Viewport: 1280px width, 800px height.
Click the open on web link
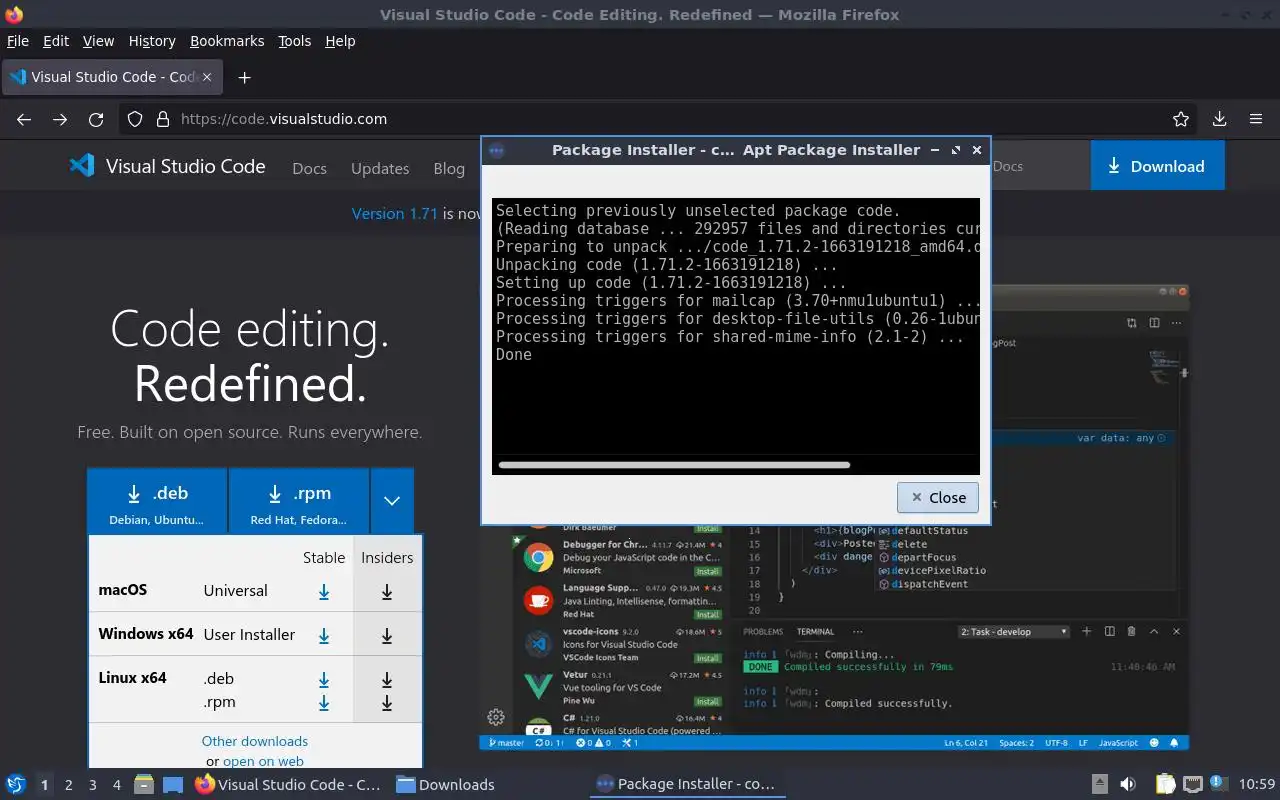[x=263, y=761]
